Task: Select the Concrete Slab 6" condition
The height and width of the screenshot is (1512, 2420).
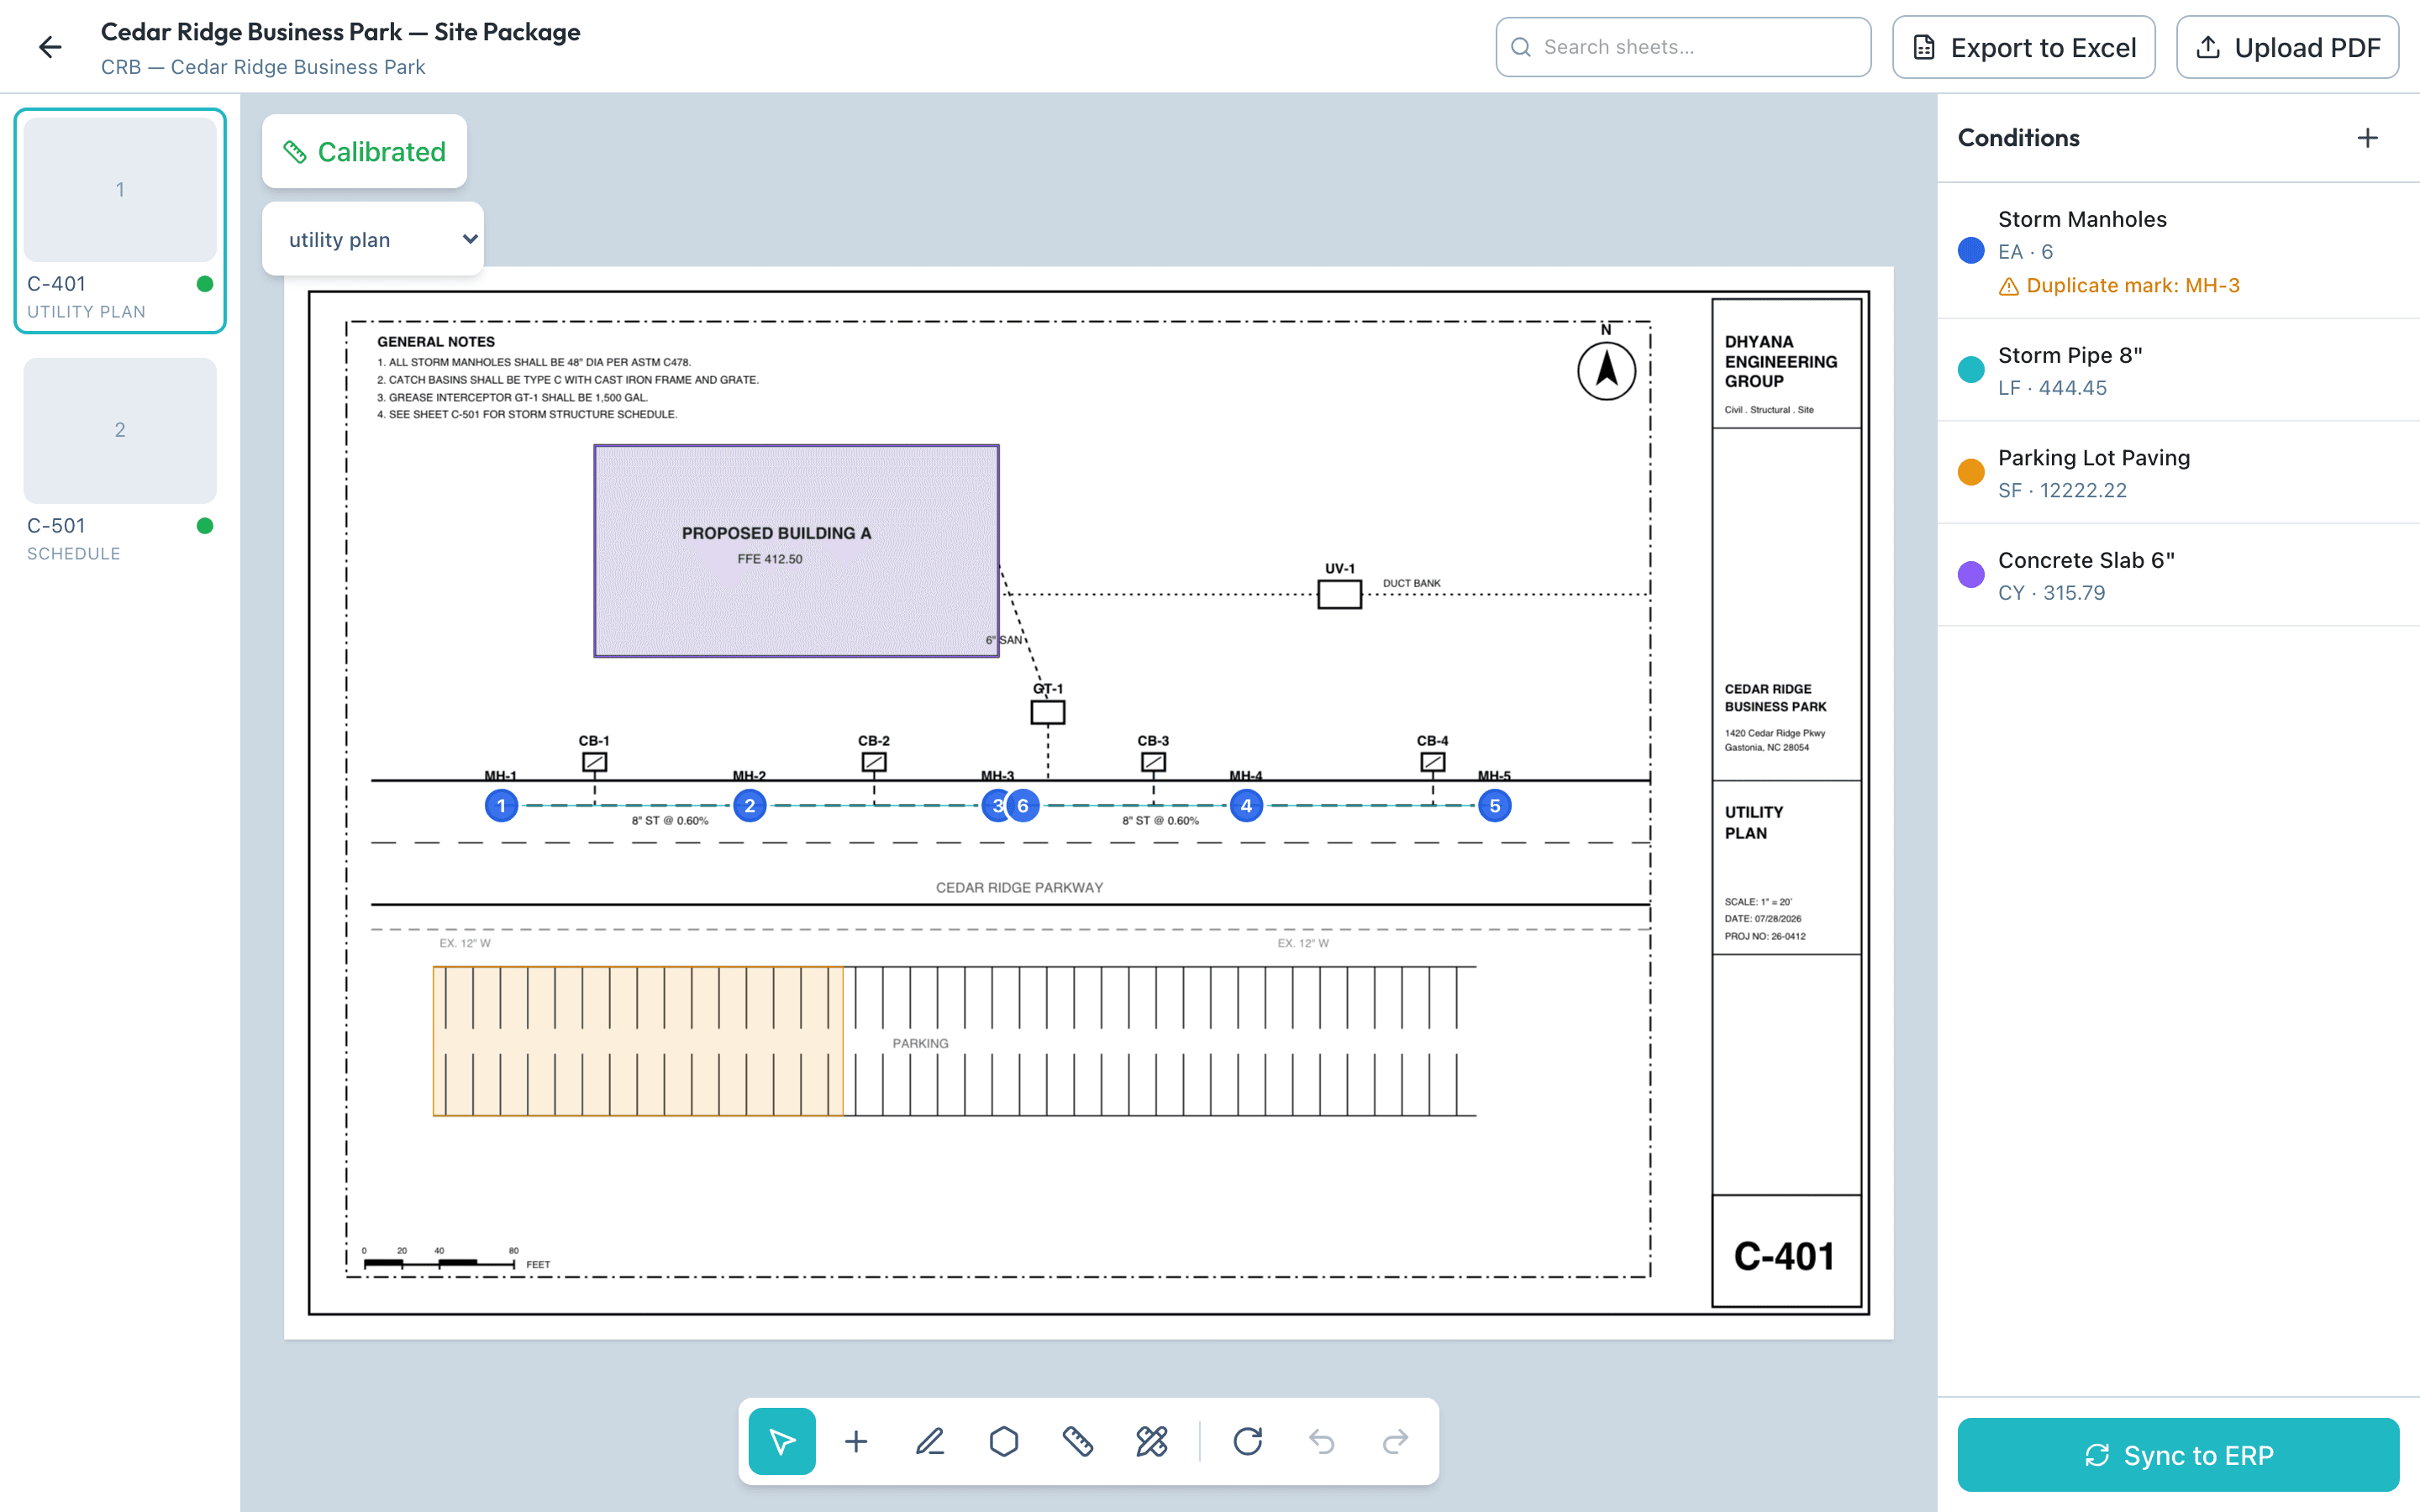Action: [2178, 576]
